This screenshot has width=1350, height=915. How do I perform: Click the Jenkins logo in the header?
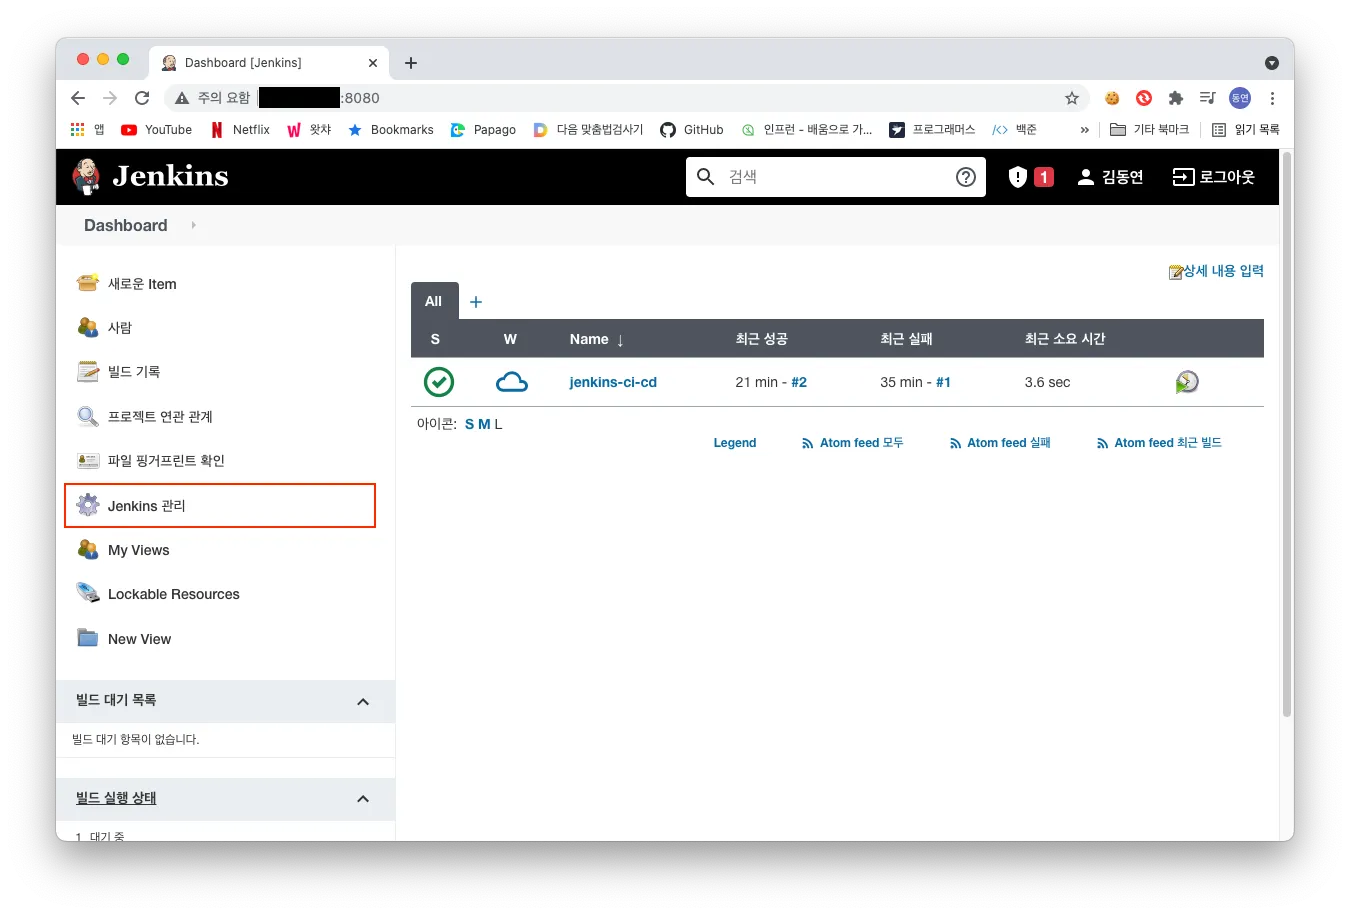(150, 176)
